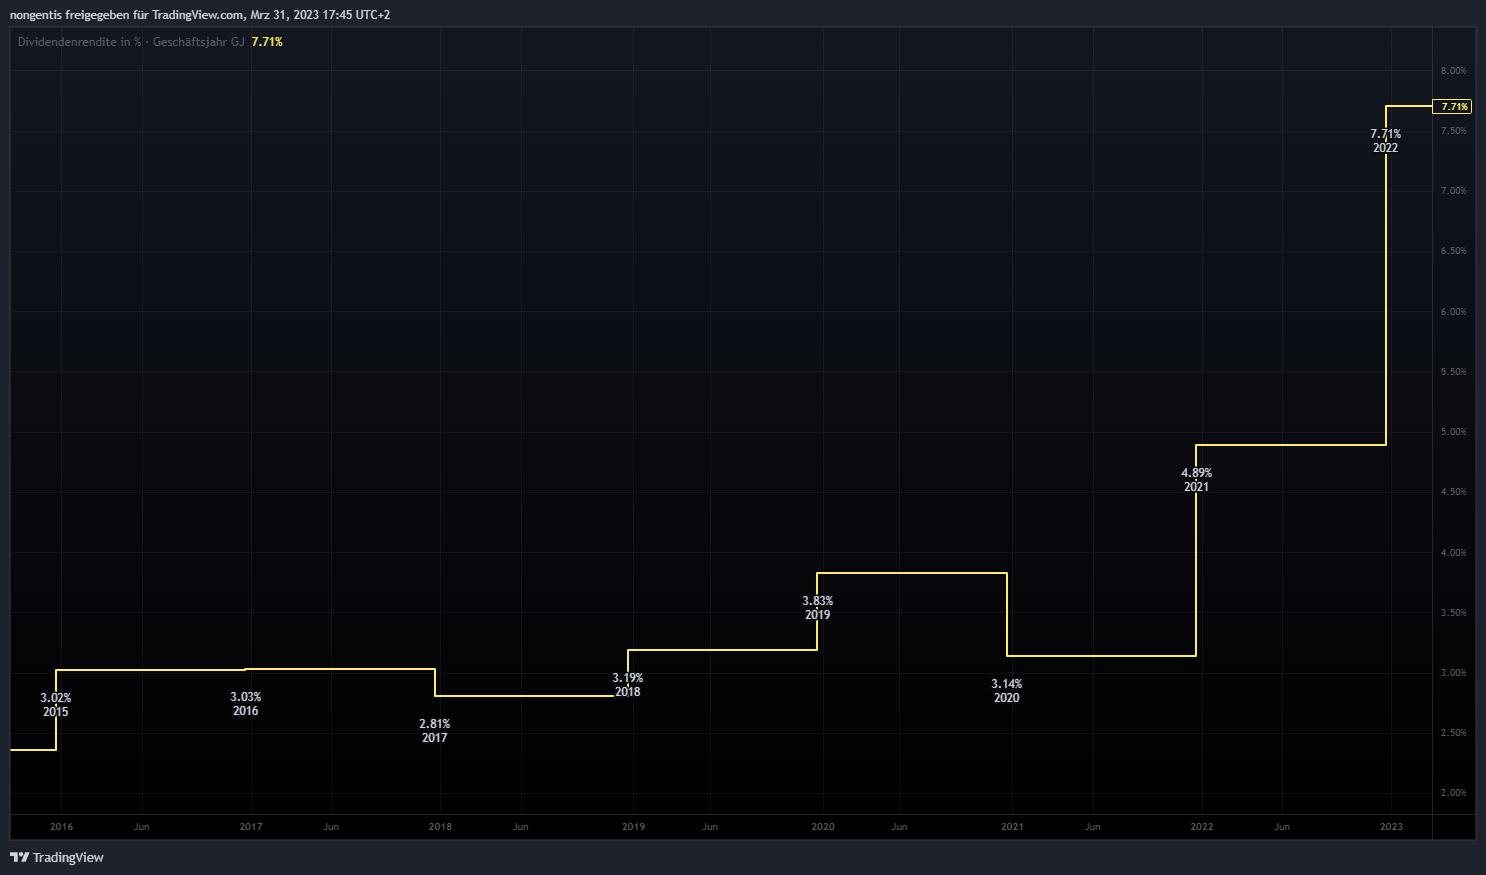Click 2018 on the time axis
The height and width of the screenshot is (875, 1486).
pyautogui.click(x=440, y=827)
